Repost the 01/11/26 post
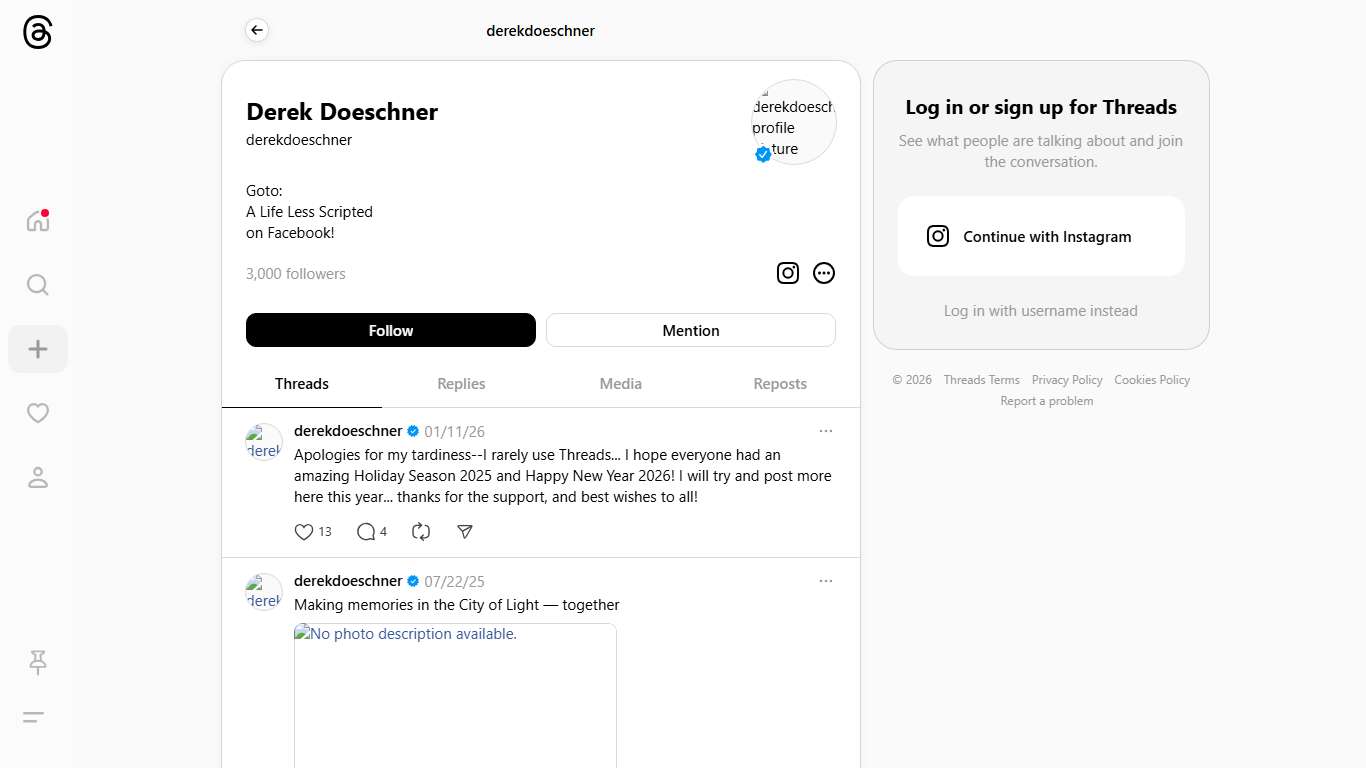The height and width of the screenshot is (768, 1366). click(x=421, y=532)
